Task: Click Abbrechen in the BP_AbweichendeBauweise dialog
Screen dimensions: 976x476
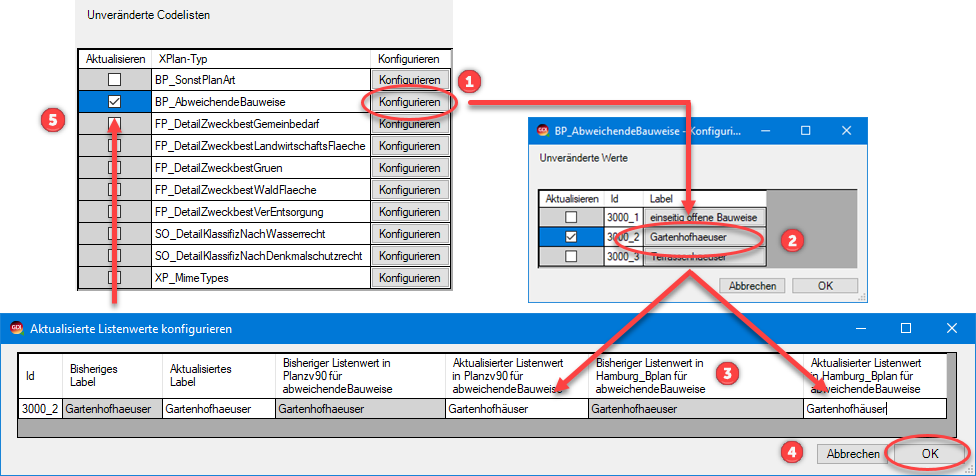Action: click(752, 285)
